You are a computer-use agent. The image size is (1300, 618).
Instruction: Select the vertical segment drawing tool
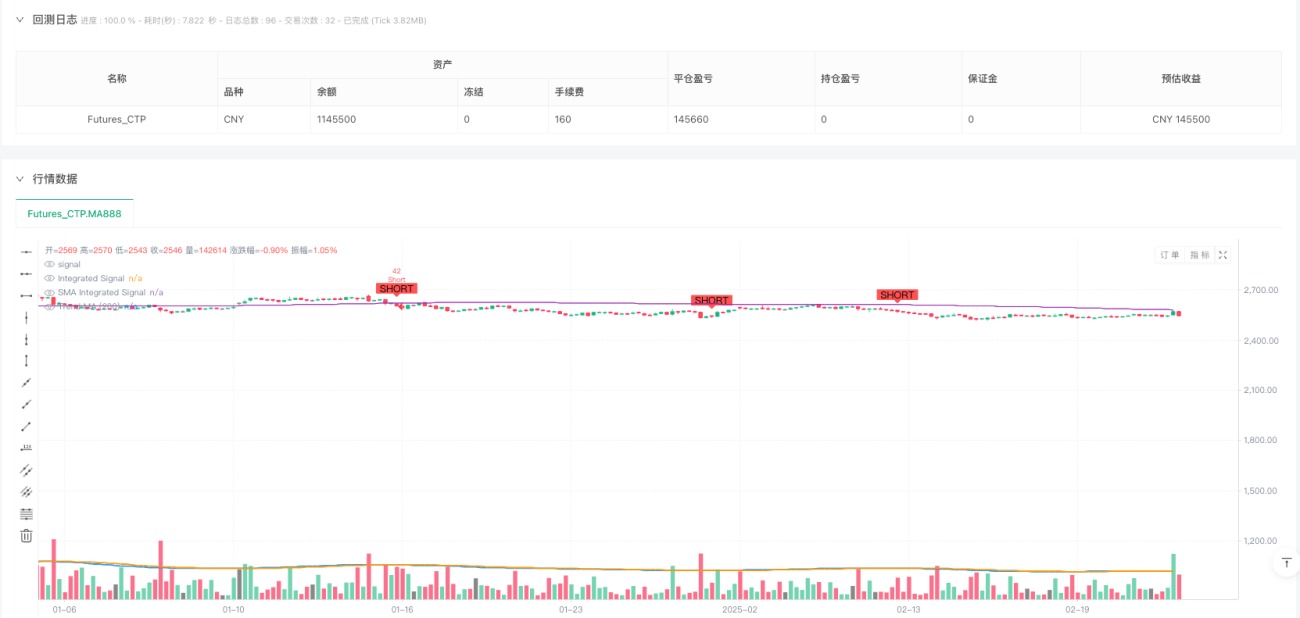pos(26,361)
